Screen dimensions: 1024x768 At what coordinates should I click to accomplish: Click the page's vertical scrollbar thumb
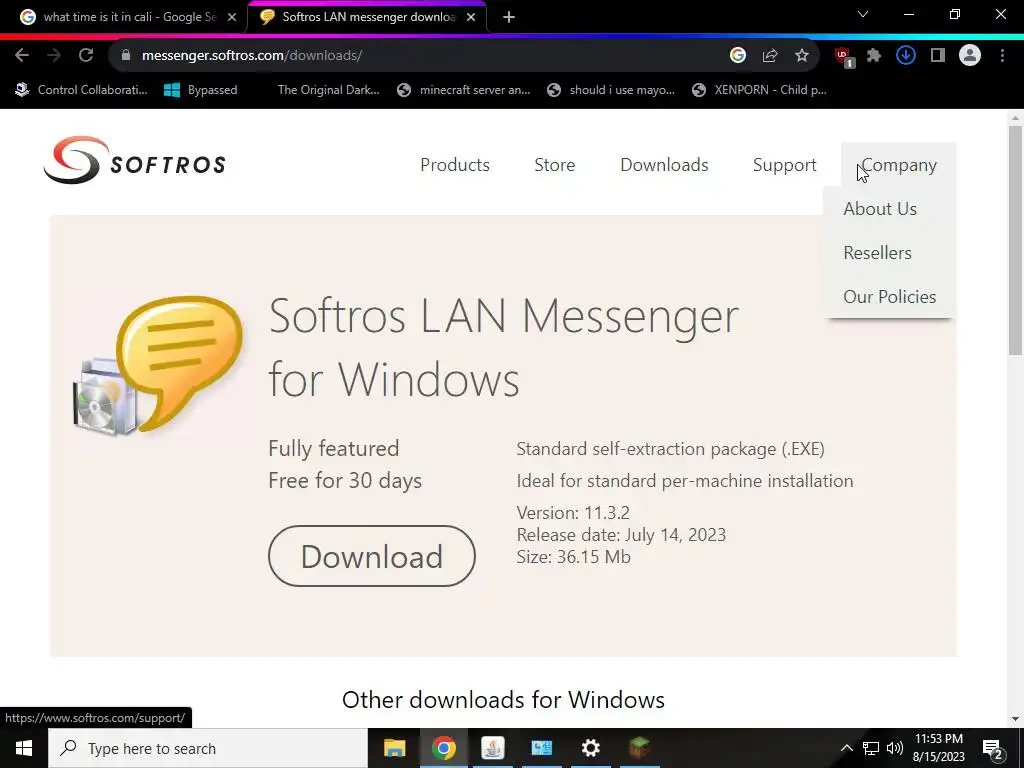[x=1015, y=240]
